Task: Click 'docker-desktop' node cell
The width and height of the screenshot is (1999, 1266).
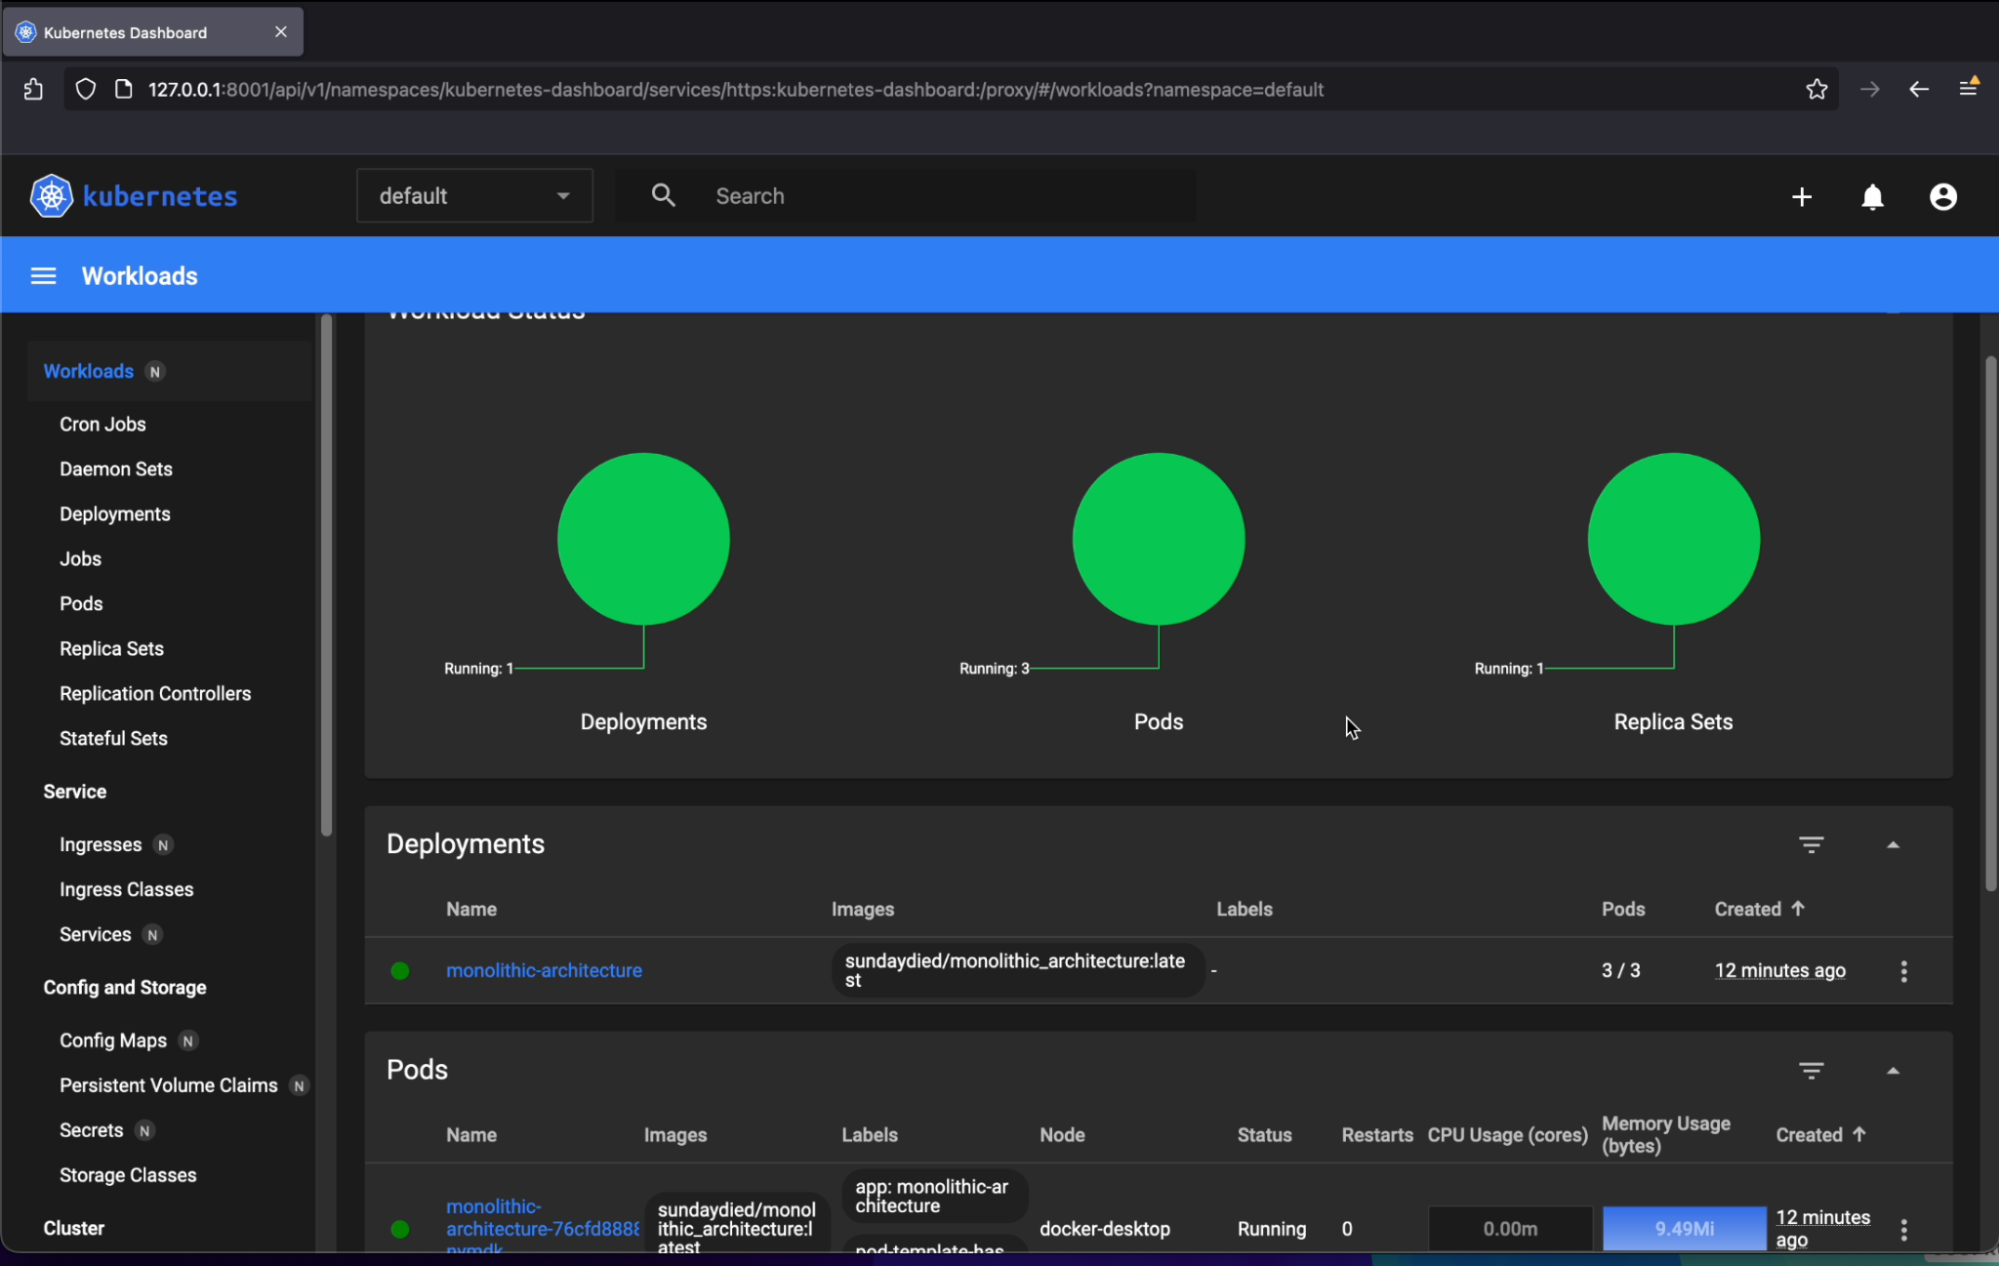Action: pyautogui.click(x=1104, y=1229)
